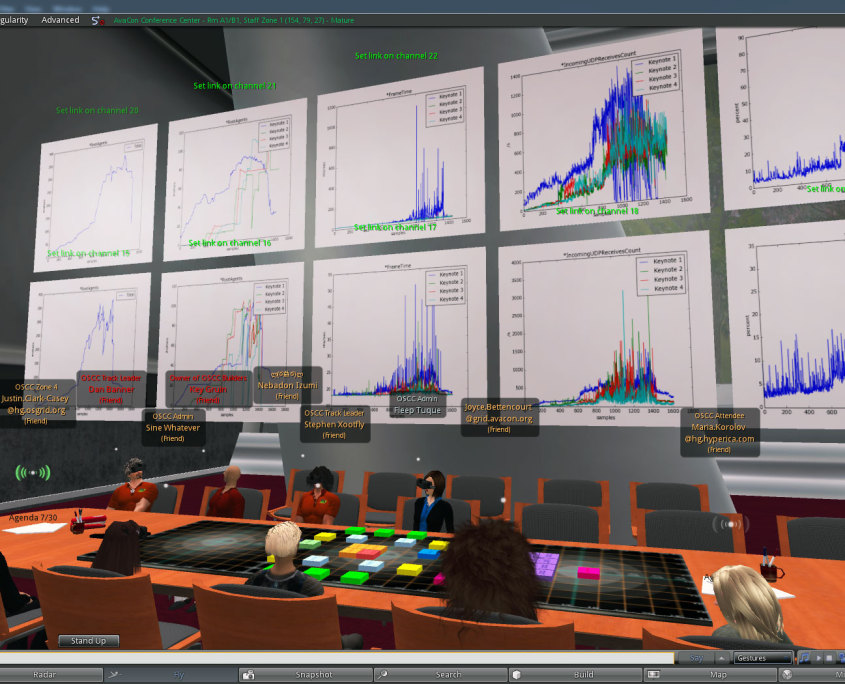Click the green voice indicator icon on left
This screenshot has height=684, width=845.
tap(33, 472)
